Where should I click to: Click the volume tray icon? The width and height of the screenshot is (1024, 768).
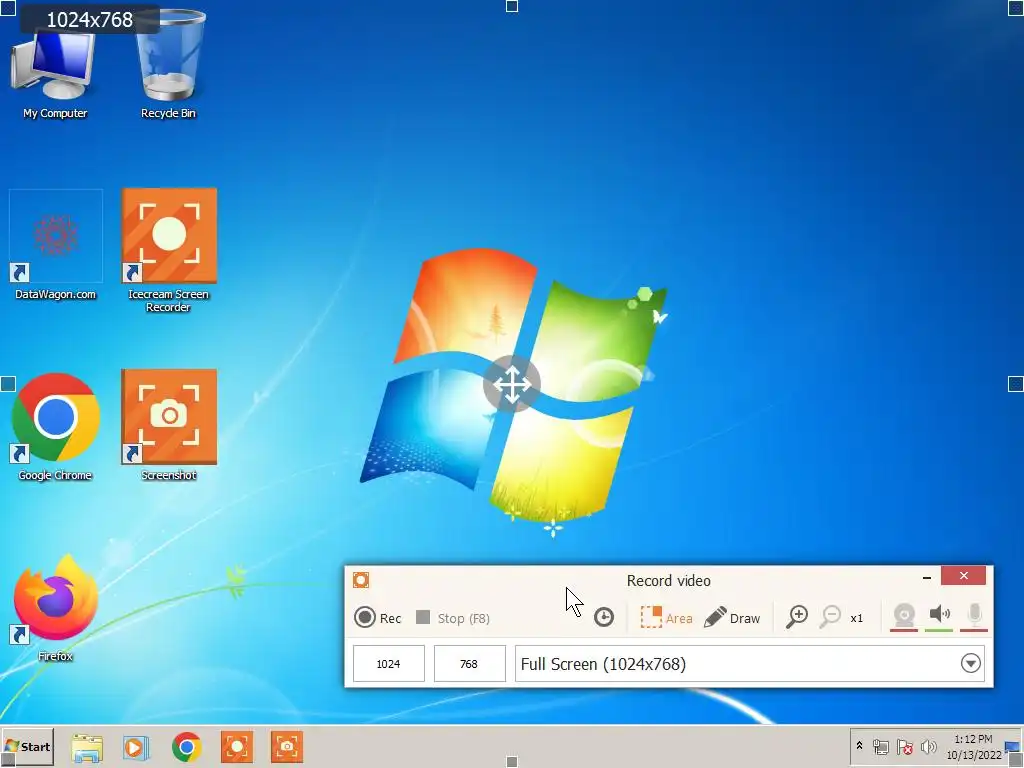(928, 747)
